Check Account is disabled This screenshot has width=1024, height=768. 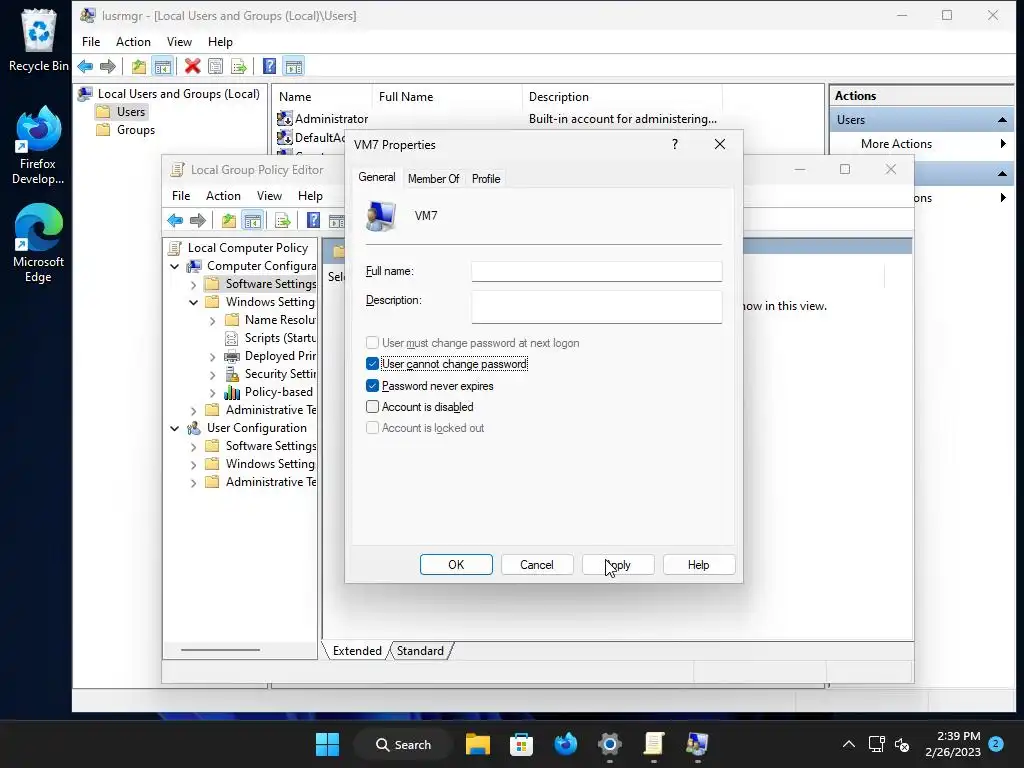coord(372,407)
